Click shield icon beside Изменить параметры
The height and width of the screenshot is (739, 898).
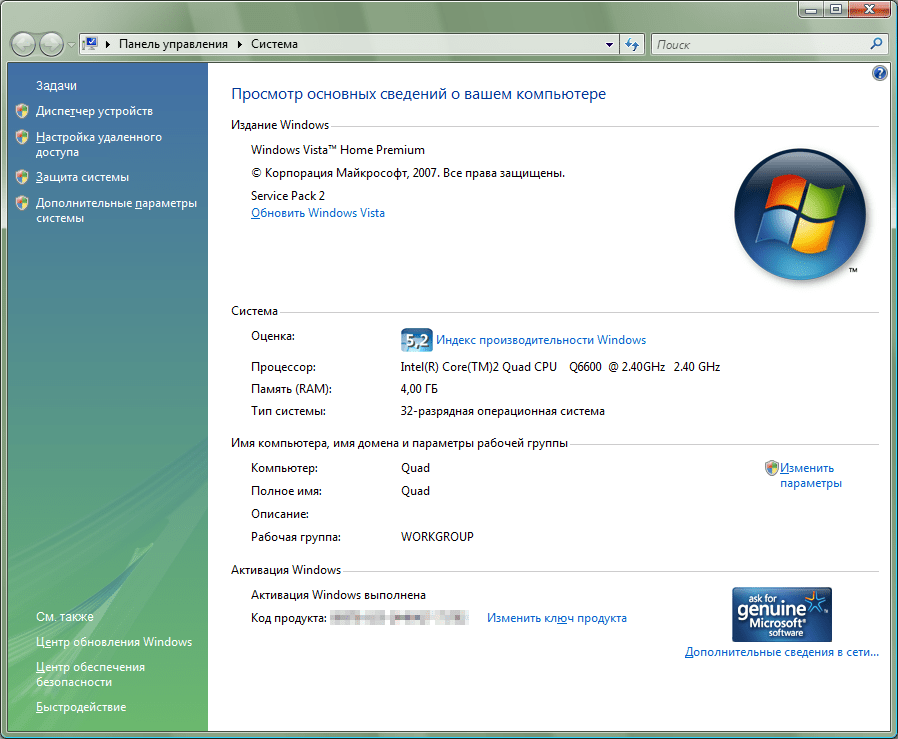click(x=771, y=468)
